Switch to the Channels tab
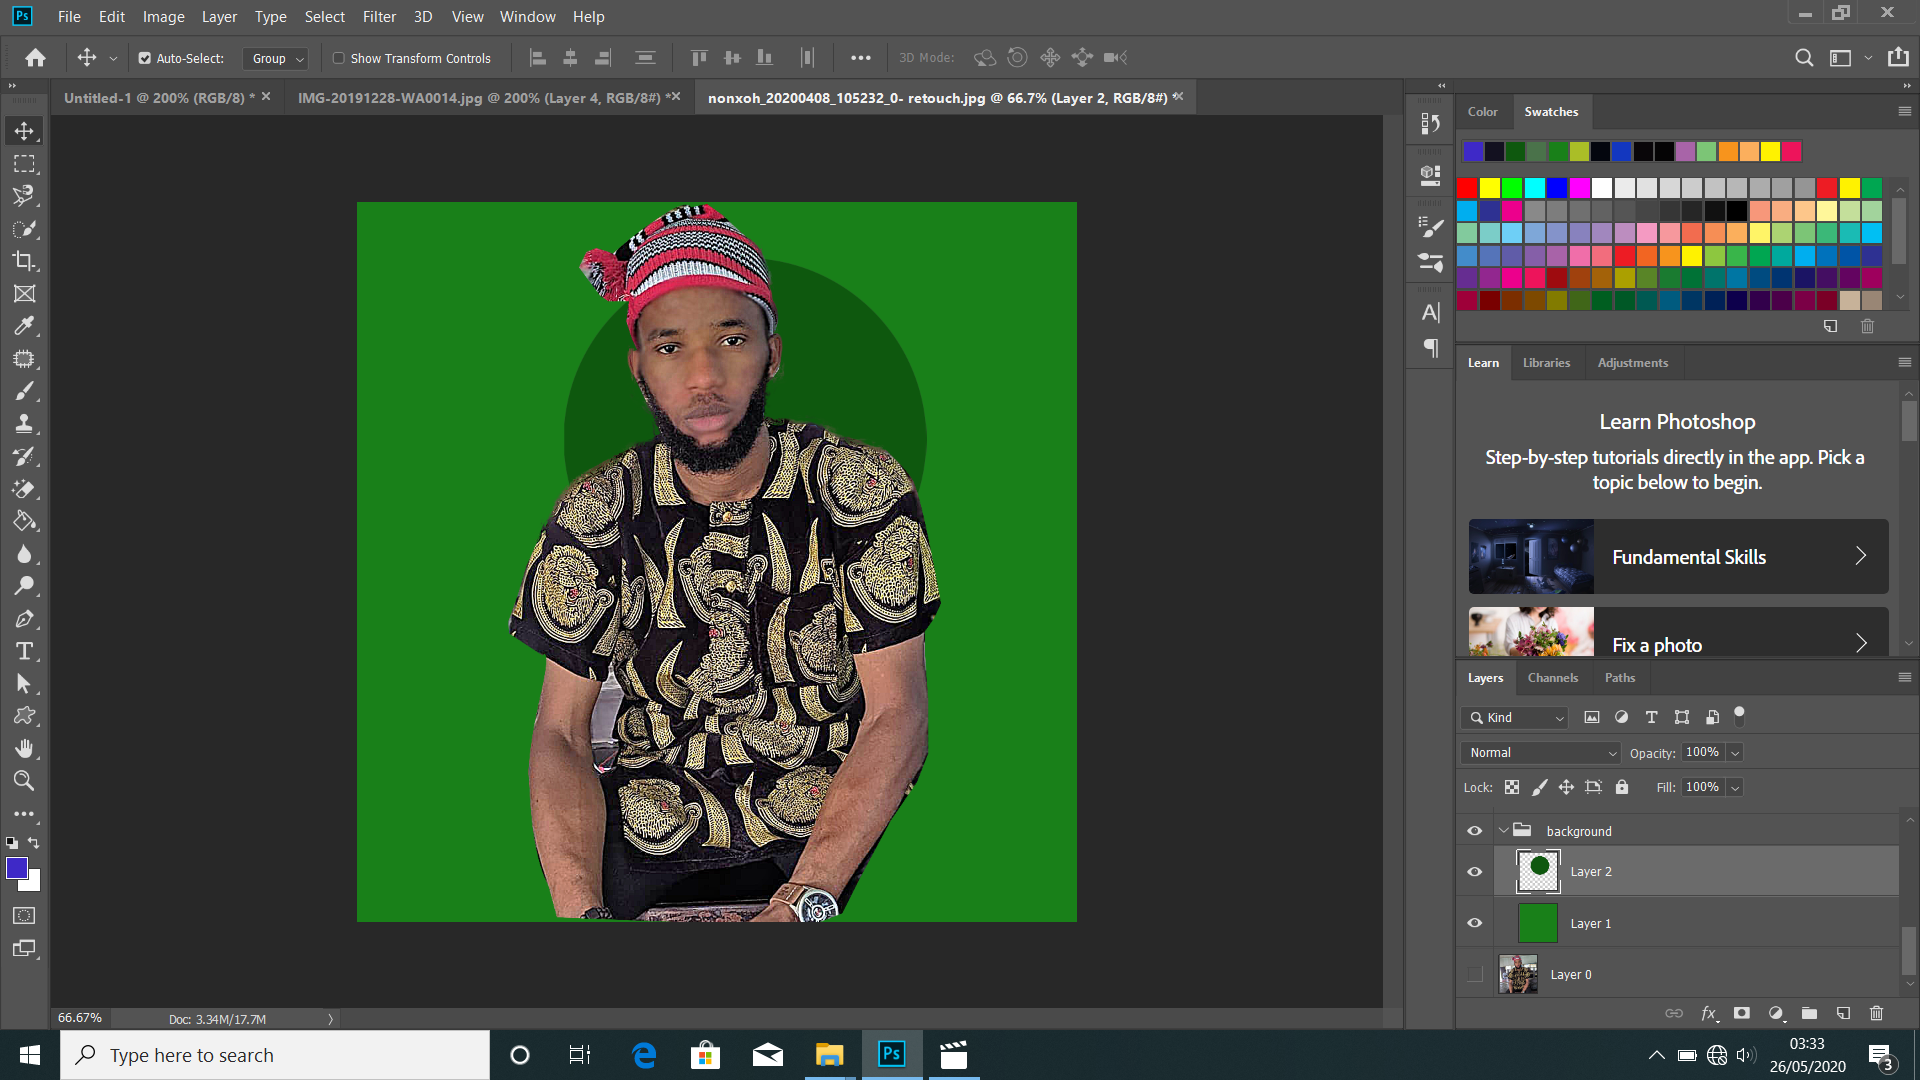 [x=1552, y=677]
